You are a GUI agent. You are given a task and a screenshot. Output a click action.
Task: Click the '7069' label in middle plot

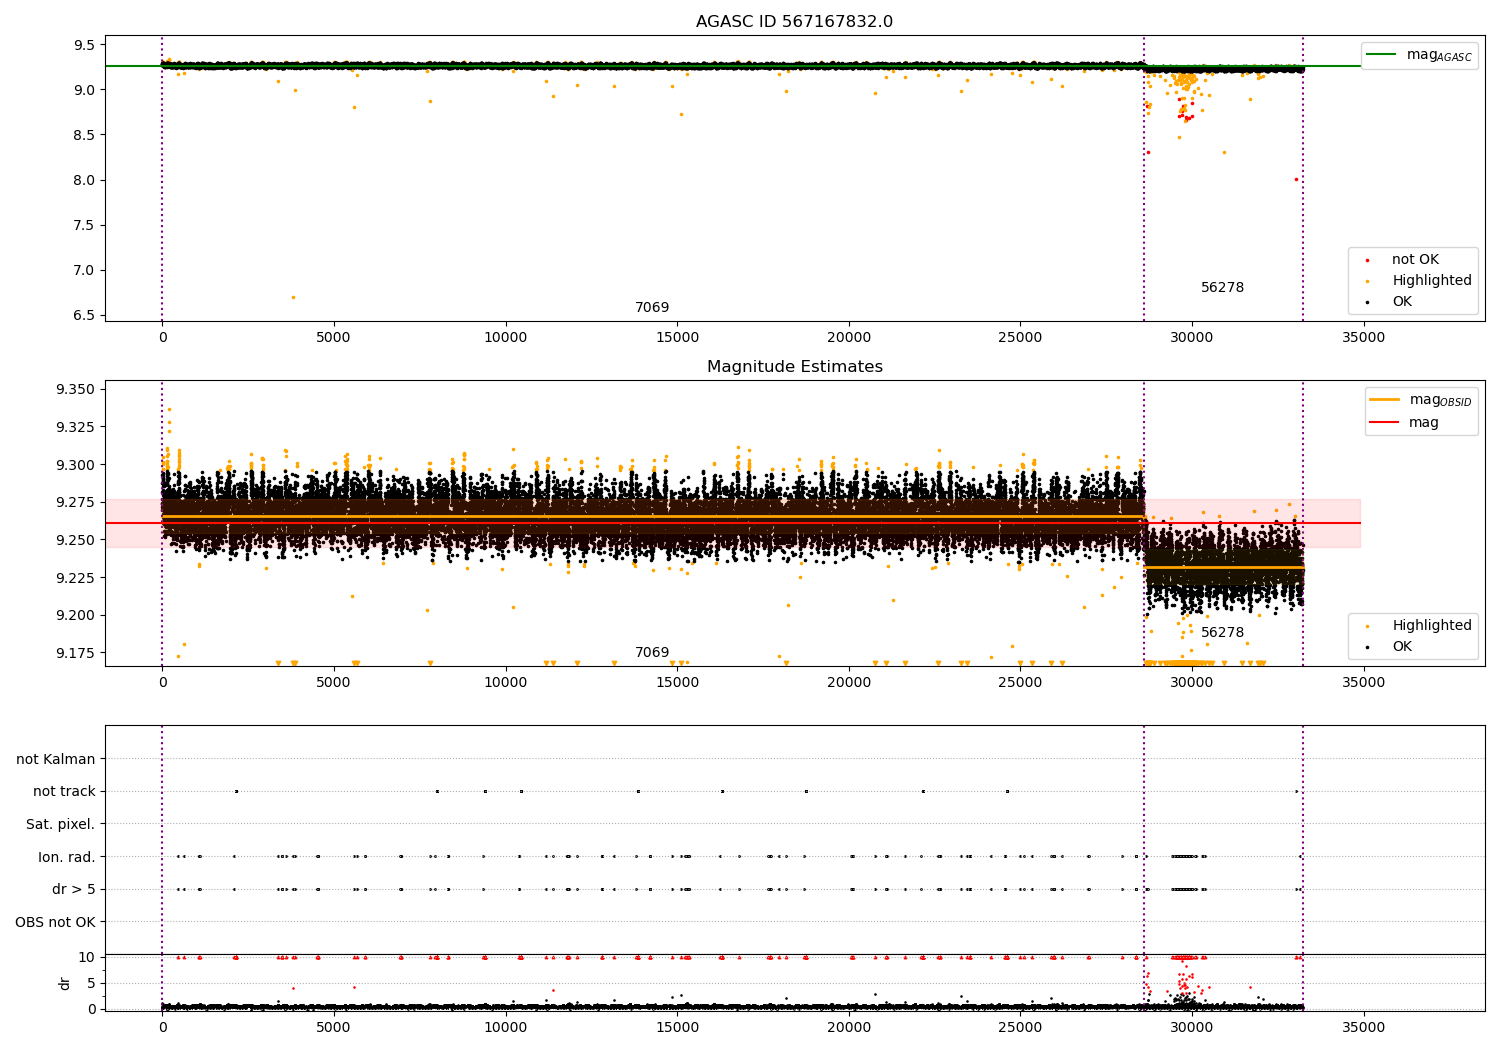tap(652, 653)
